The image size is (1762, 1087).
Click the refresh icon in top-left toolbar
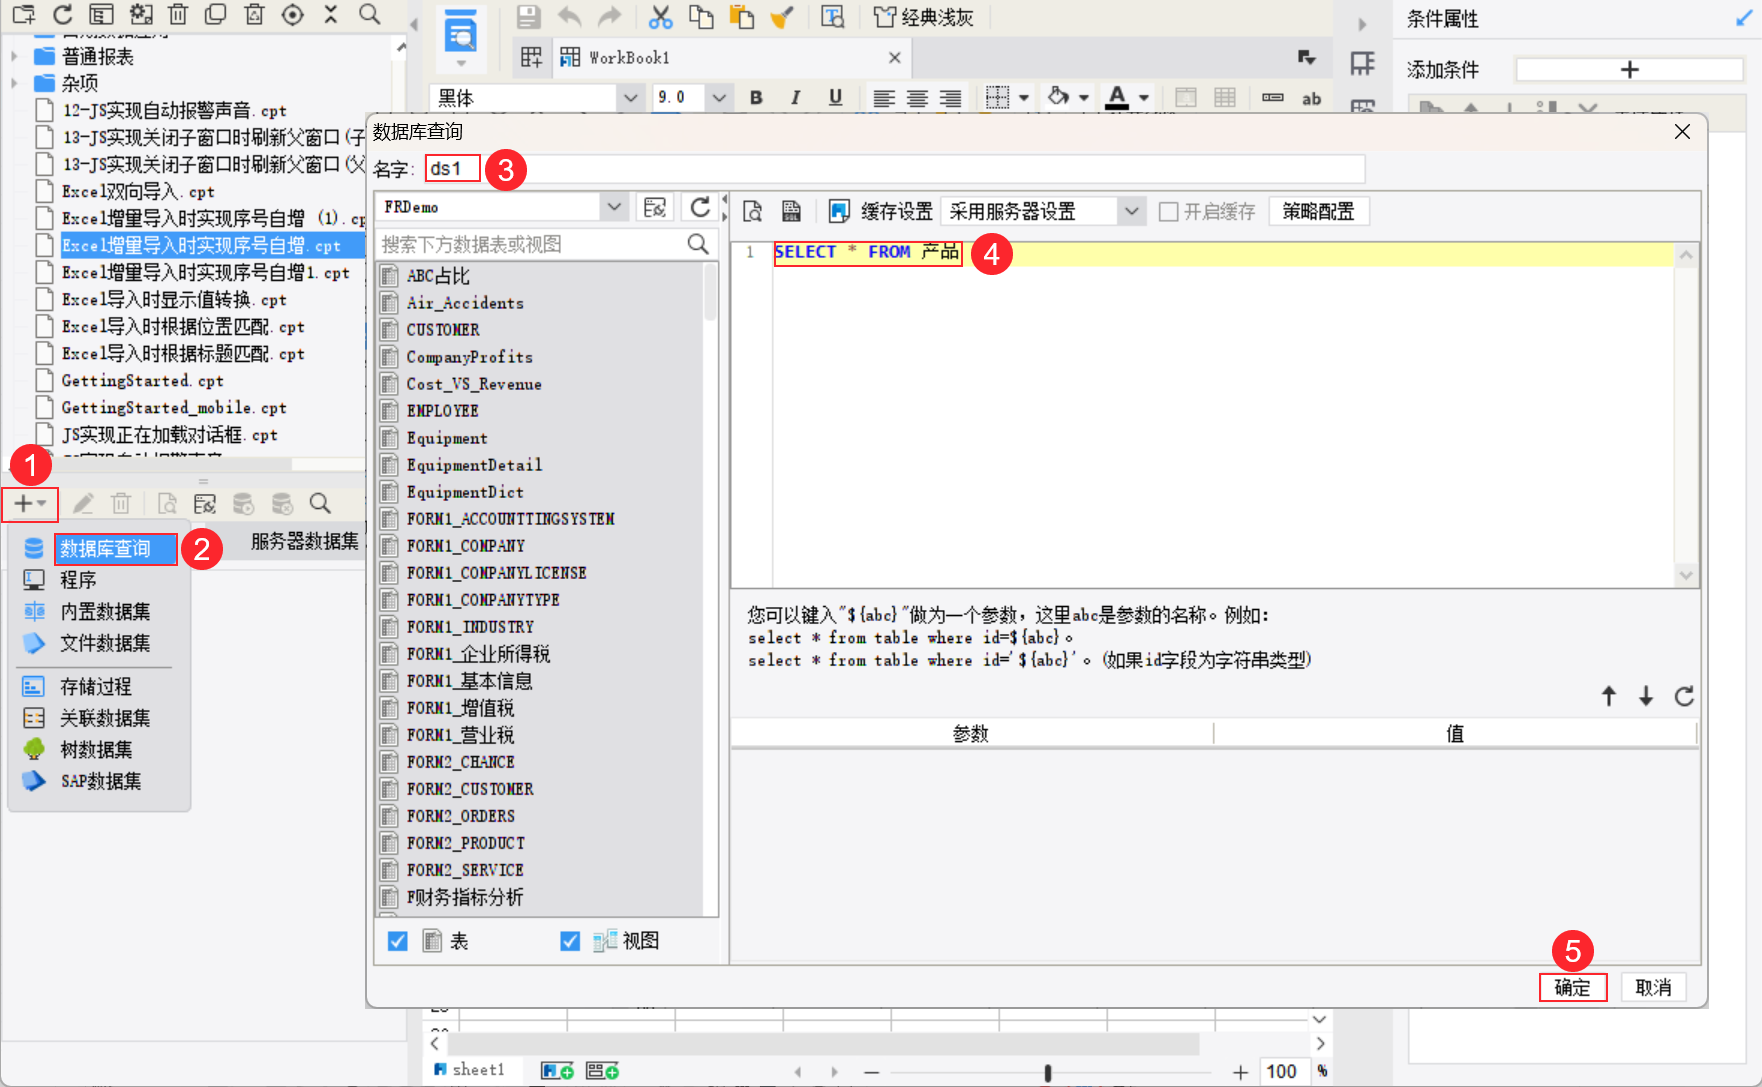click(x=62, y=14)
